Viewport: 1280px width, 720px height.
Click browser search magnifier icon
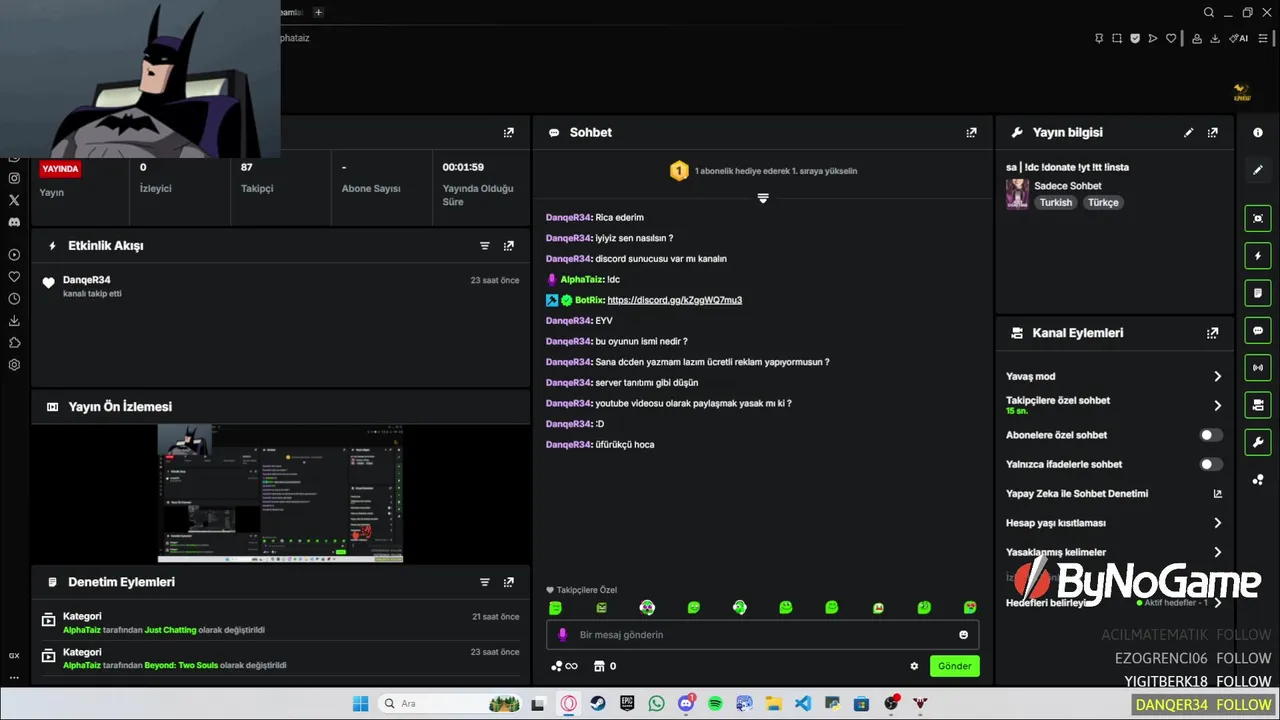[x=1208, y=12]
